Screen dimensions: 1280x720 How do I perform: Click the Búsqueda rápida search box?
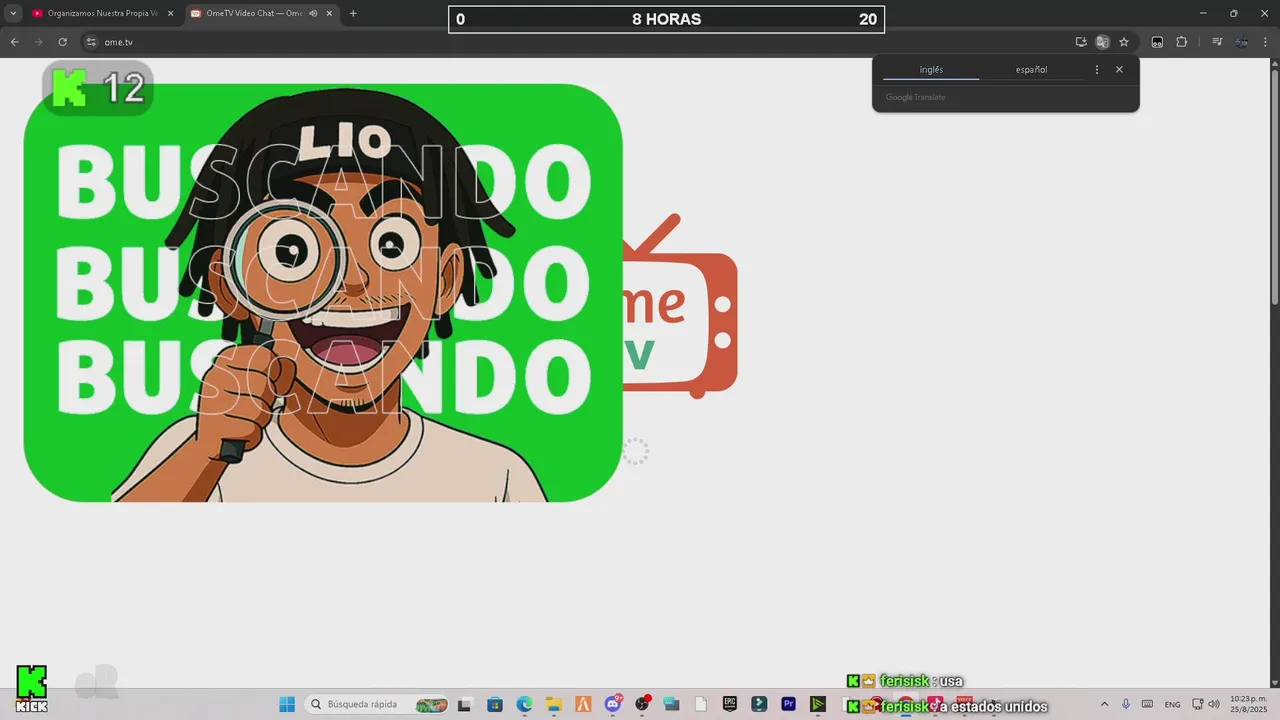pos(377,704)
